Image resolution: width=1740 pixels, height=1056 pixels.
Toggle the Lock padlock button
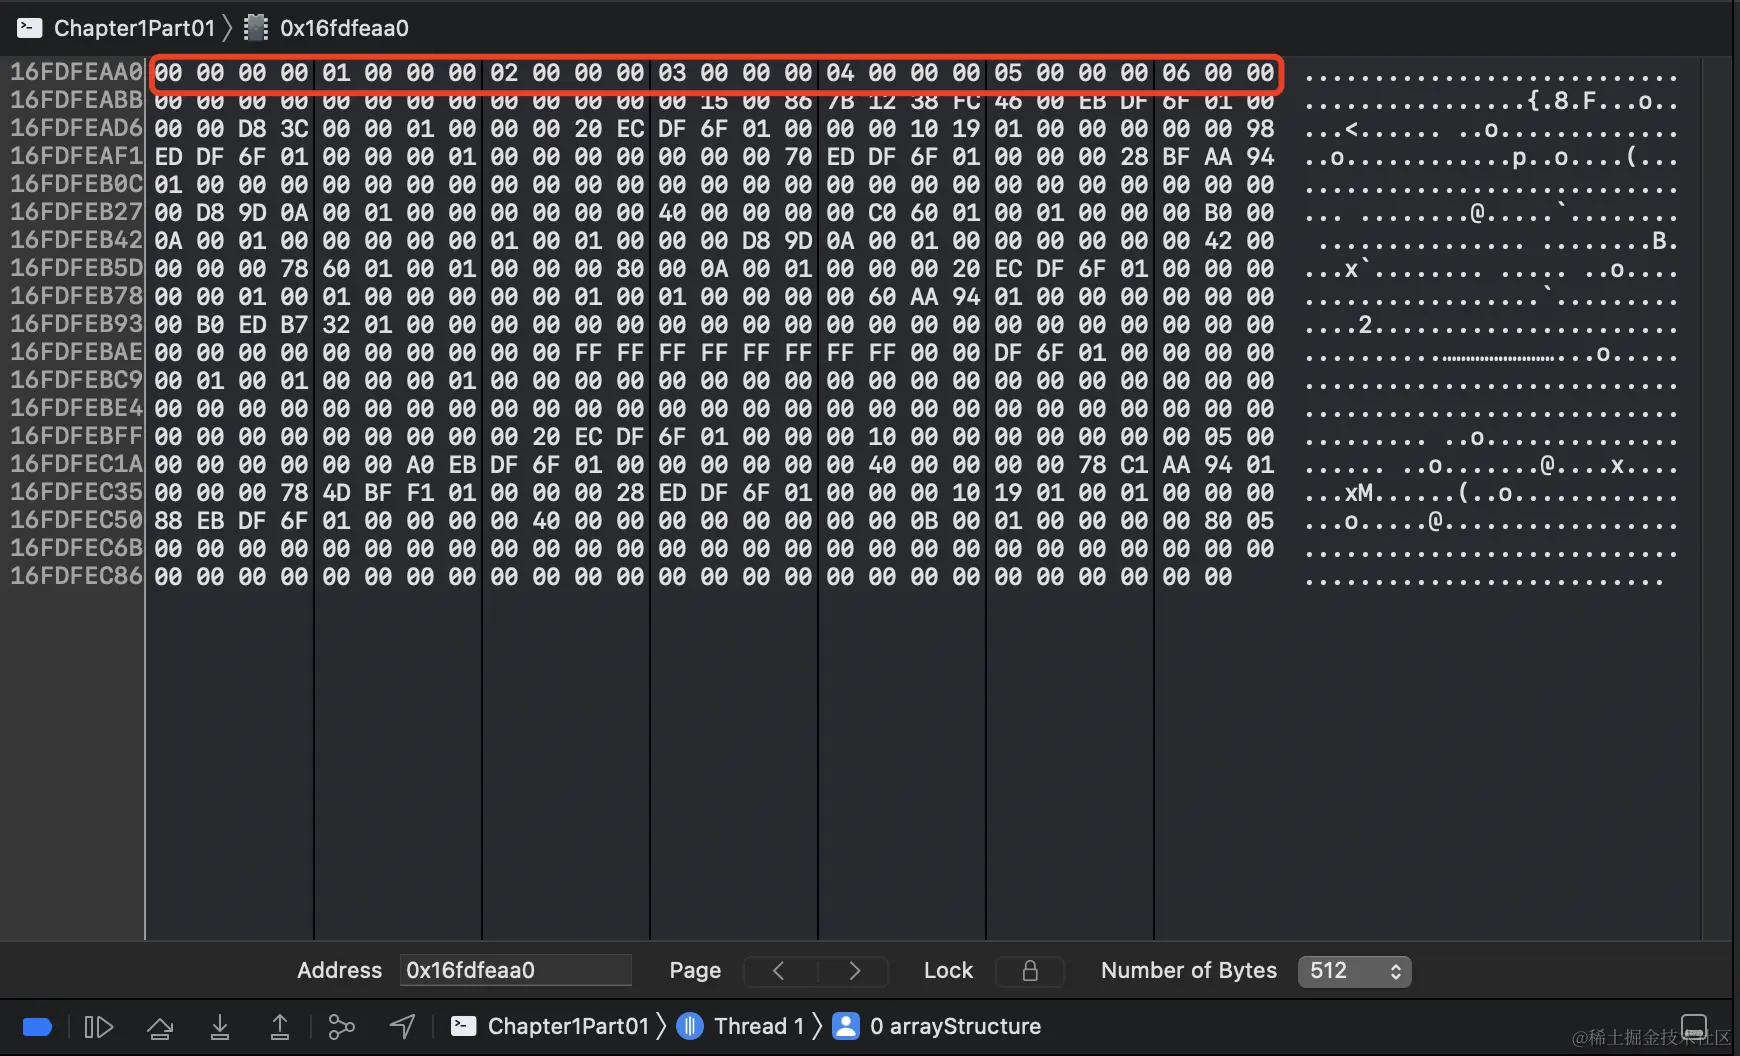coord(1030,971)
